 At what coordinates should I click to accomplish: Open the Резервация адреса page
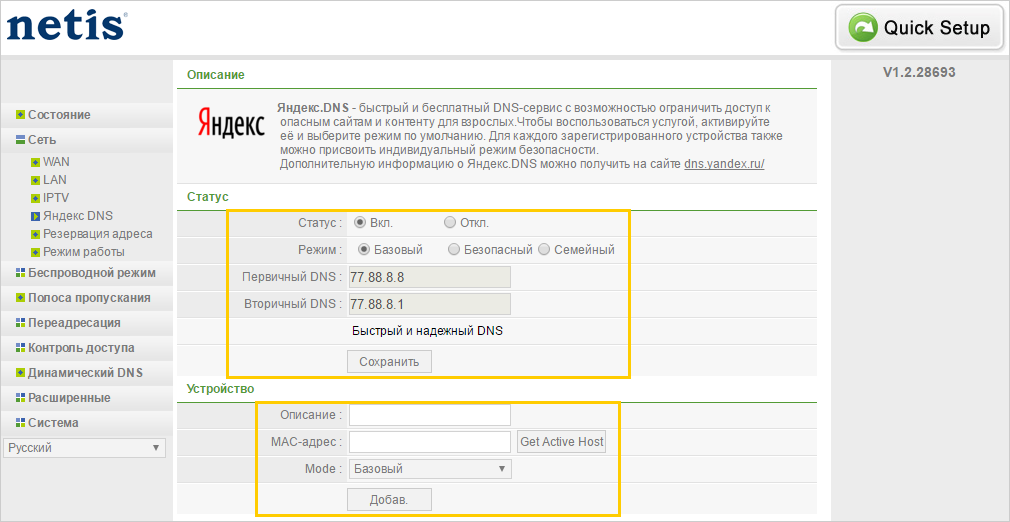(x=97, y=234)
